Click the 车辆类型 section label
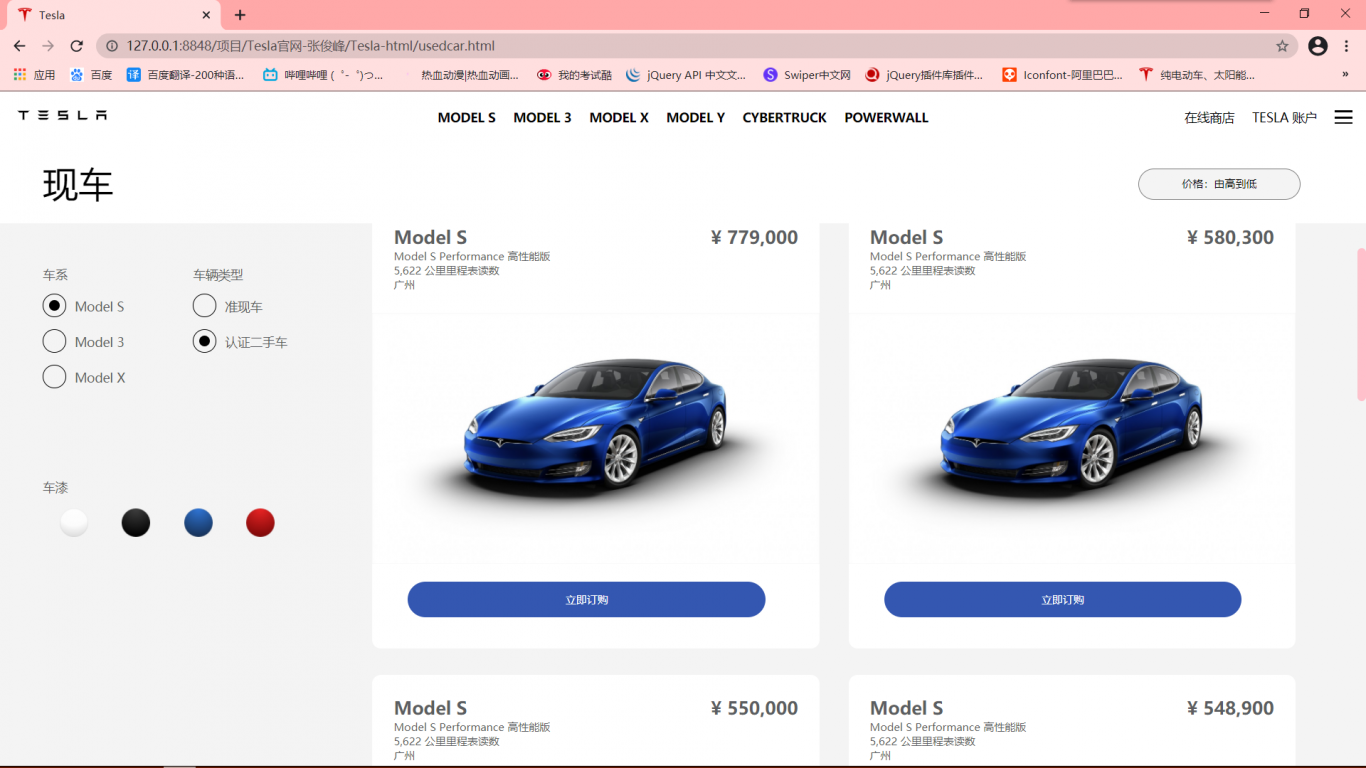 (218, 275)
